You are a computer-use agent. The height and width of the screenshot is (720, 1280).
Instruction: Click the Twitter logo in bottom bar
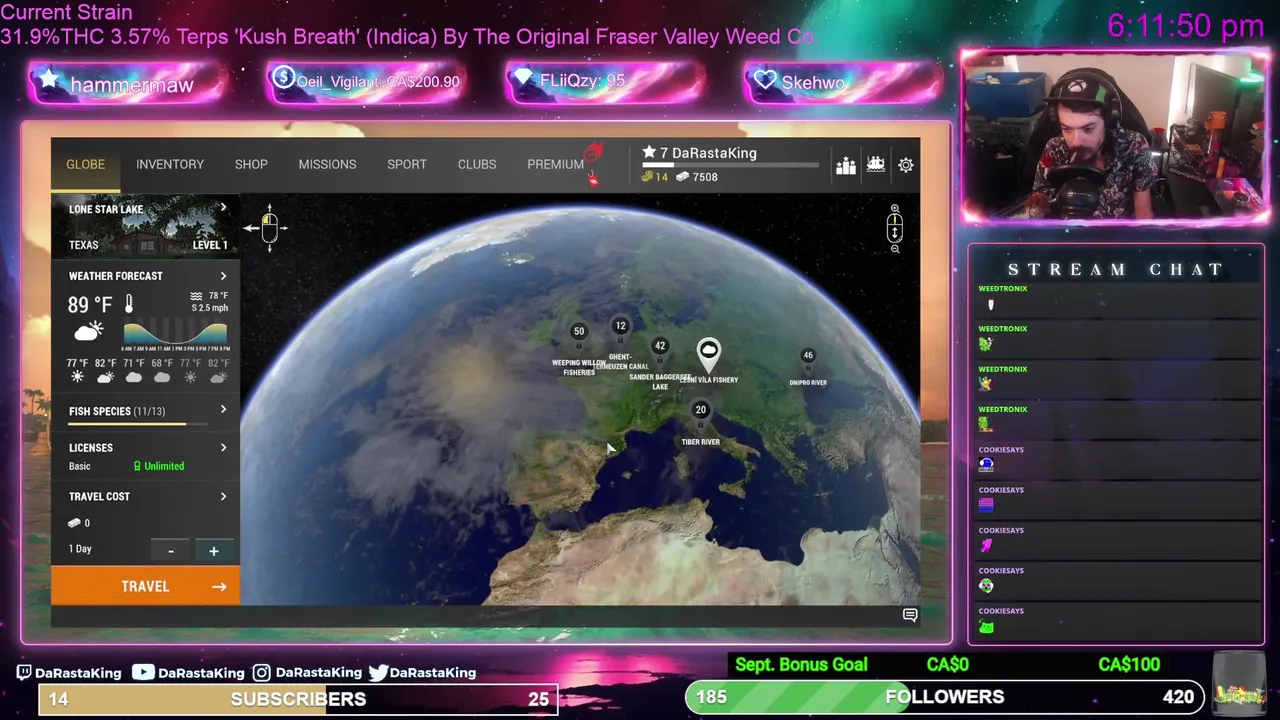(378, 673)
